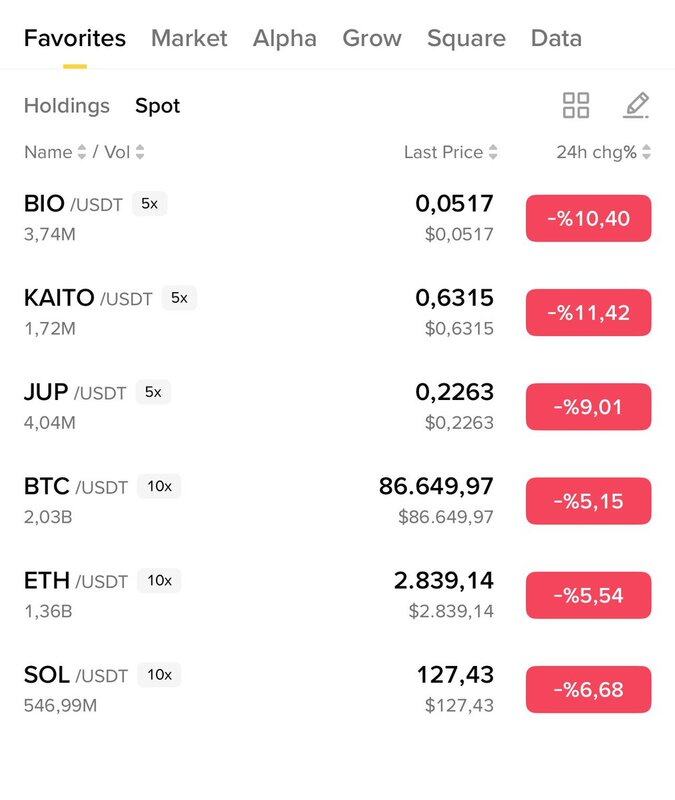The width and height of the screenshot is (675, 800).
Task: Click KAITO change badge -%11,42
Action: pyautogui.click(x=588, y=313)
